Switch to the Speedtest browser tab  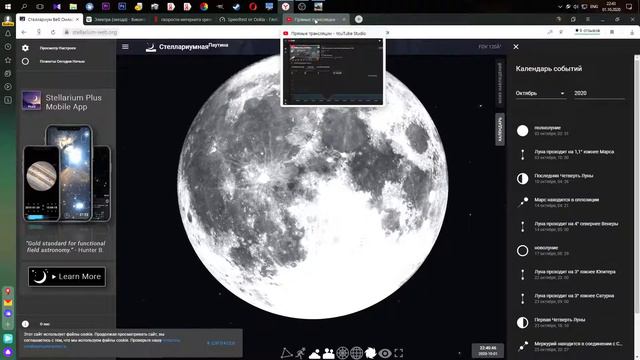[x=250, y=19]
